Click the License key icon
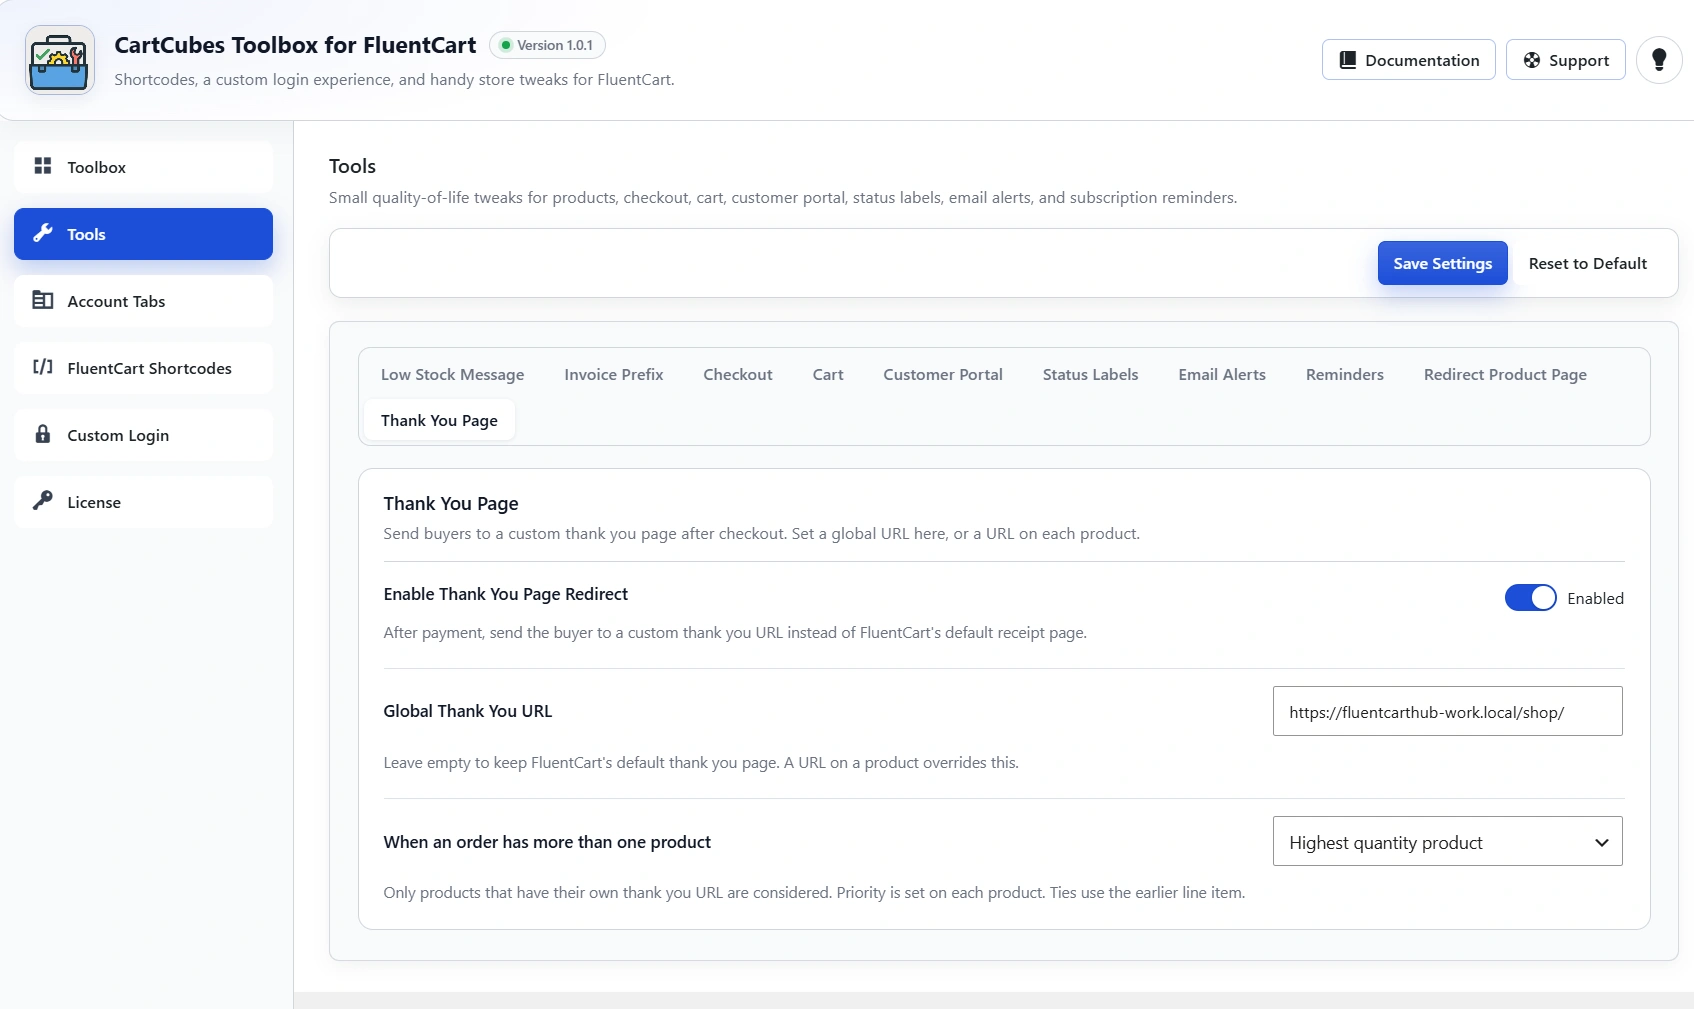The height and width of the screenshot is (1009, 1694). point(43,501)
